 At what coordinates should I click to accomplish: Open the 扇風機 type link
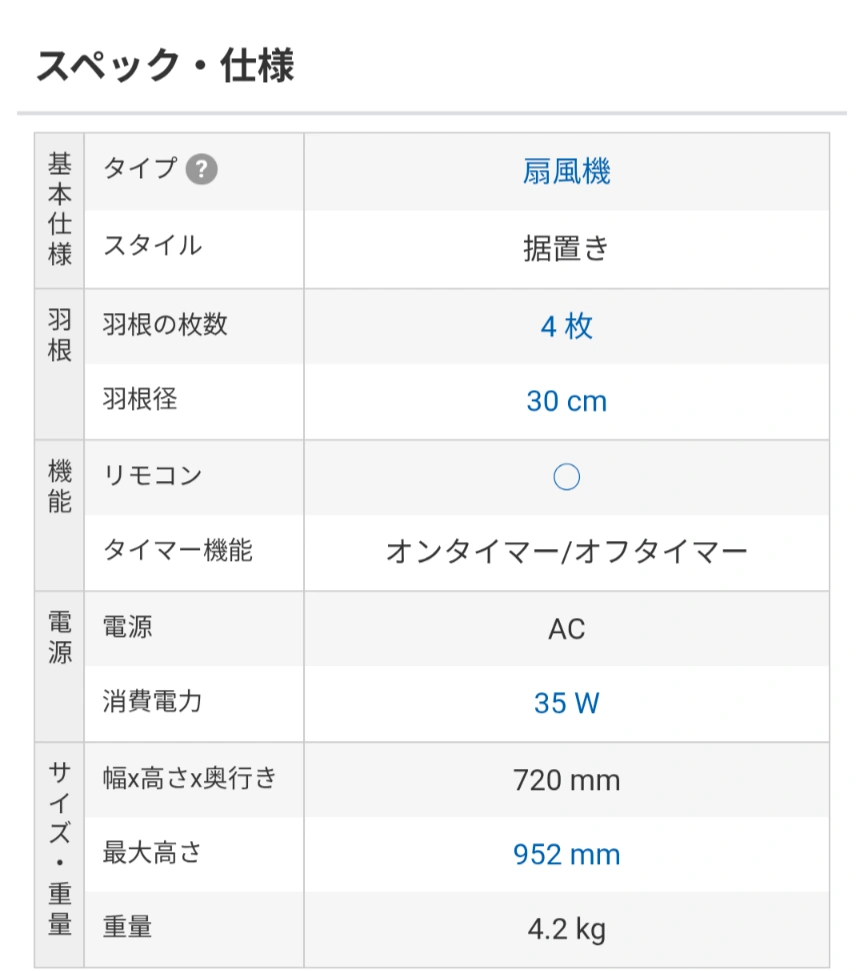point(566,172)
